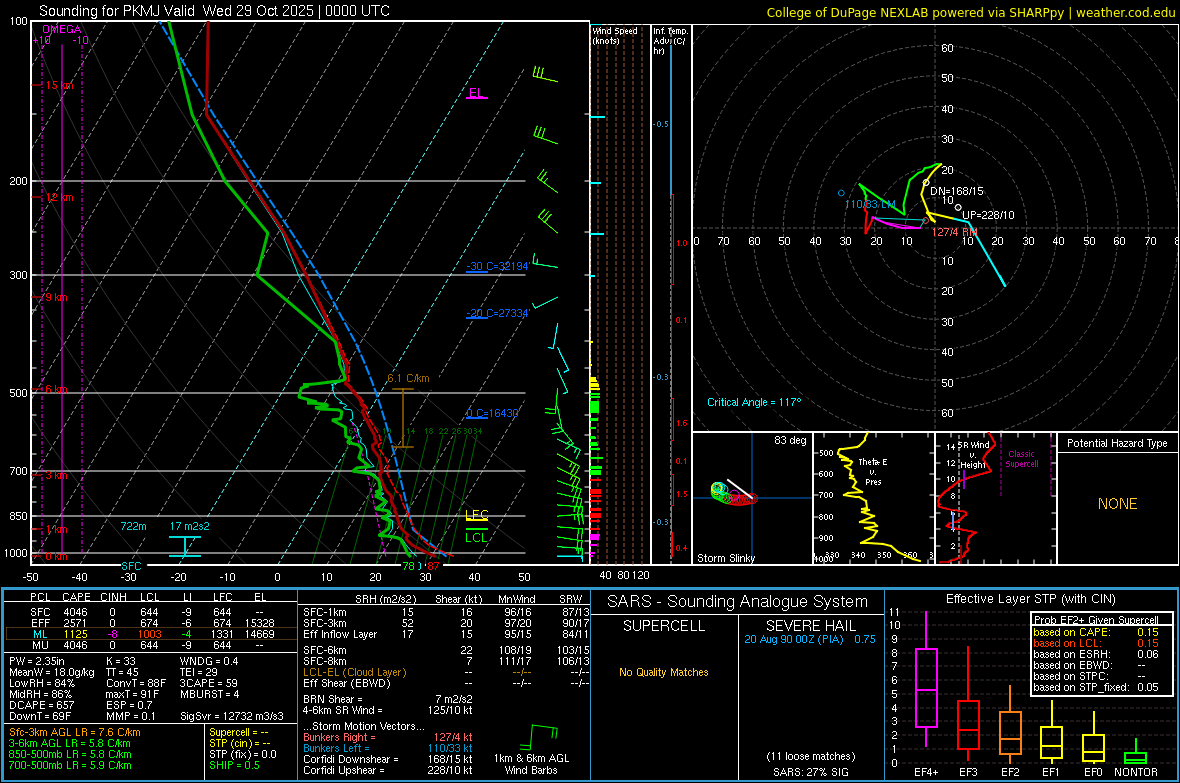The width and height of the screenshot is (1180, 783).
Task: Click the 83 deg slinky tilt value
Action: coord(790,440)
